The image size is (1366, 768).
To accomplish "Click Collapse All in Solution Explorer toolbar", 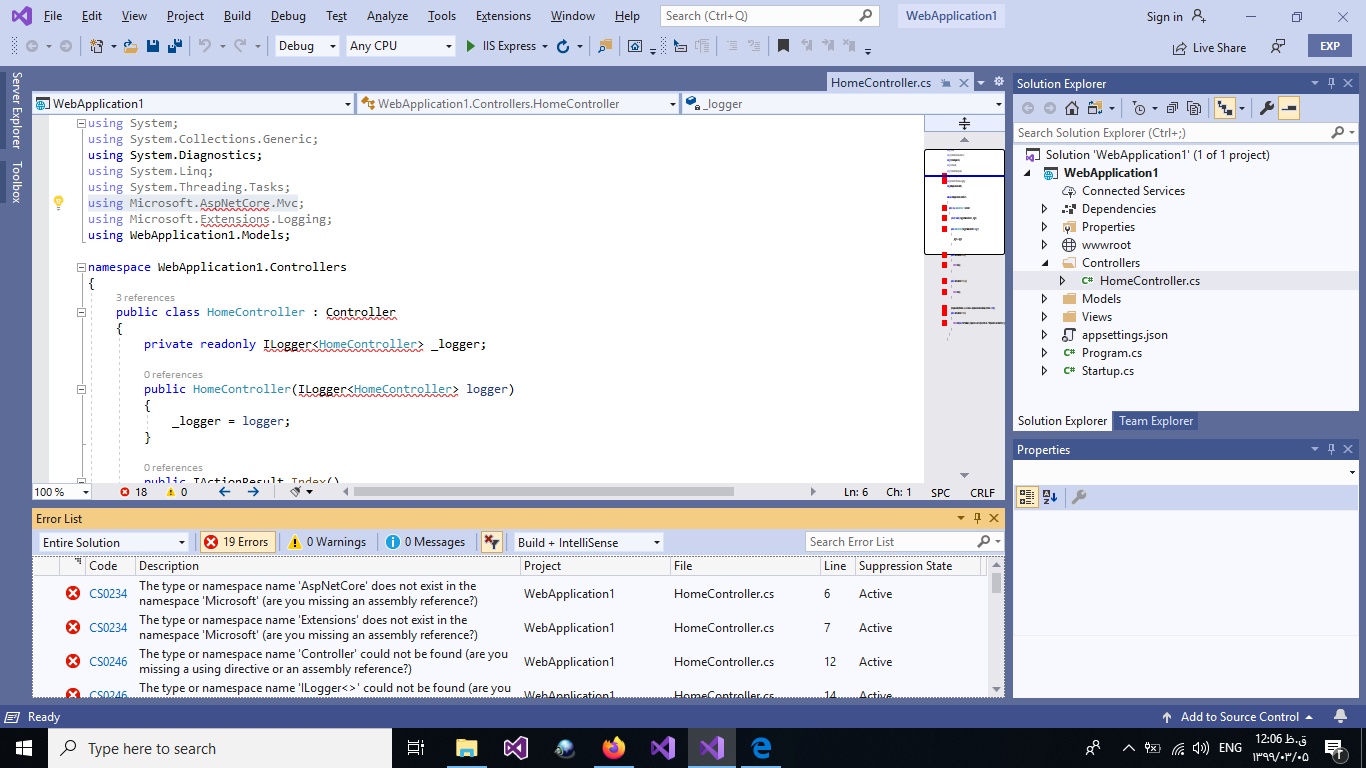I will pos(1173,108).
